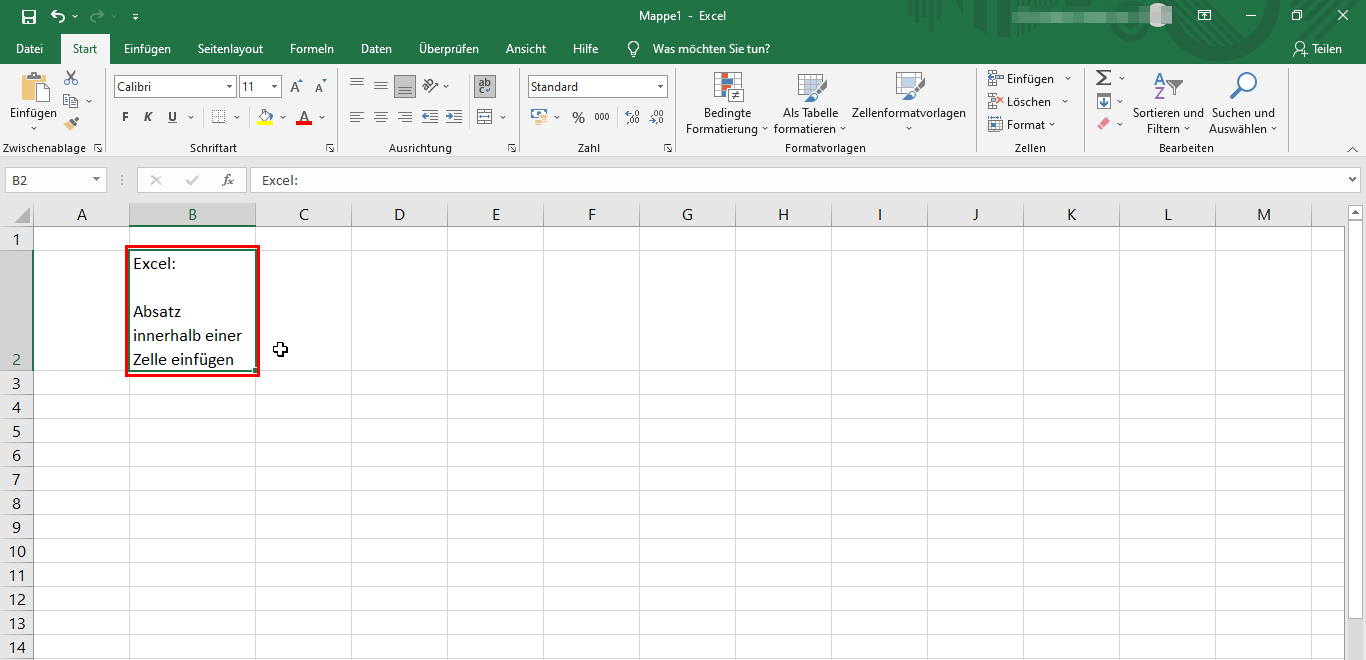Click the merge and center icon
Screen dimensions: 1366x660
pos(485,117)
